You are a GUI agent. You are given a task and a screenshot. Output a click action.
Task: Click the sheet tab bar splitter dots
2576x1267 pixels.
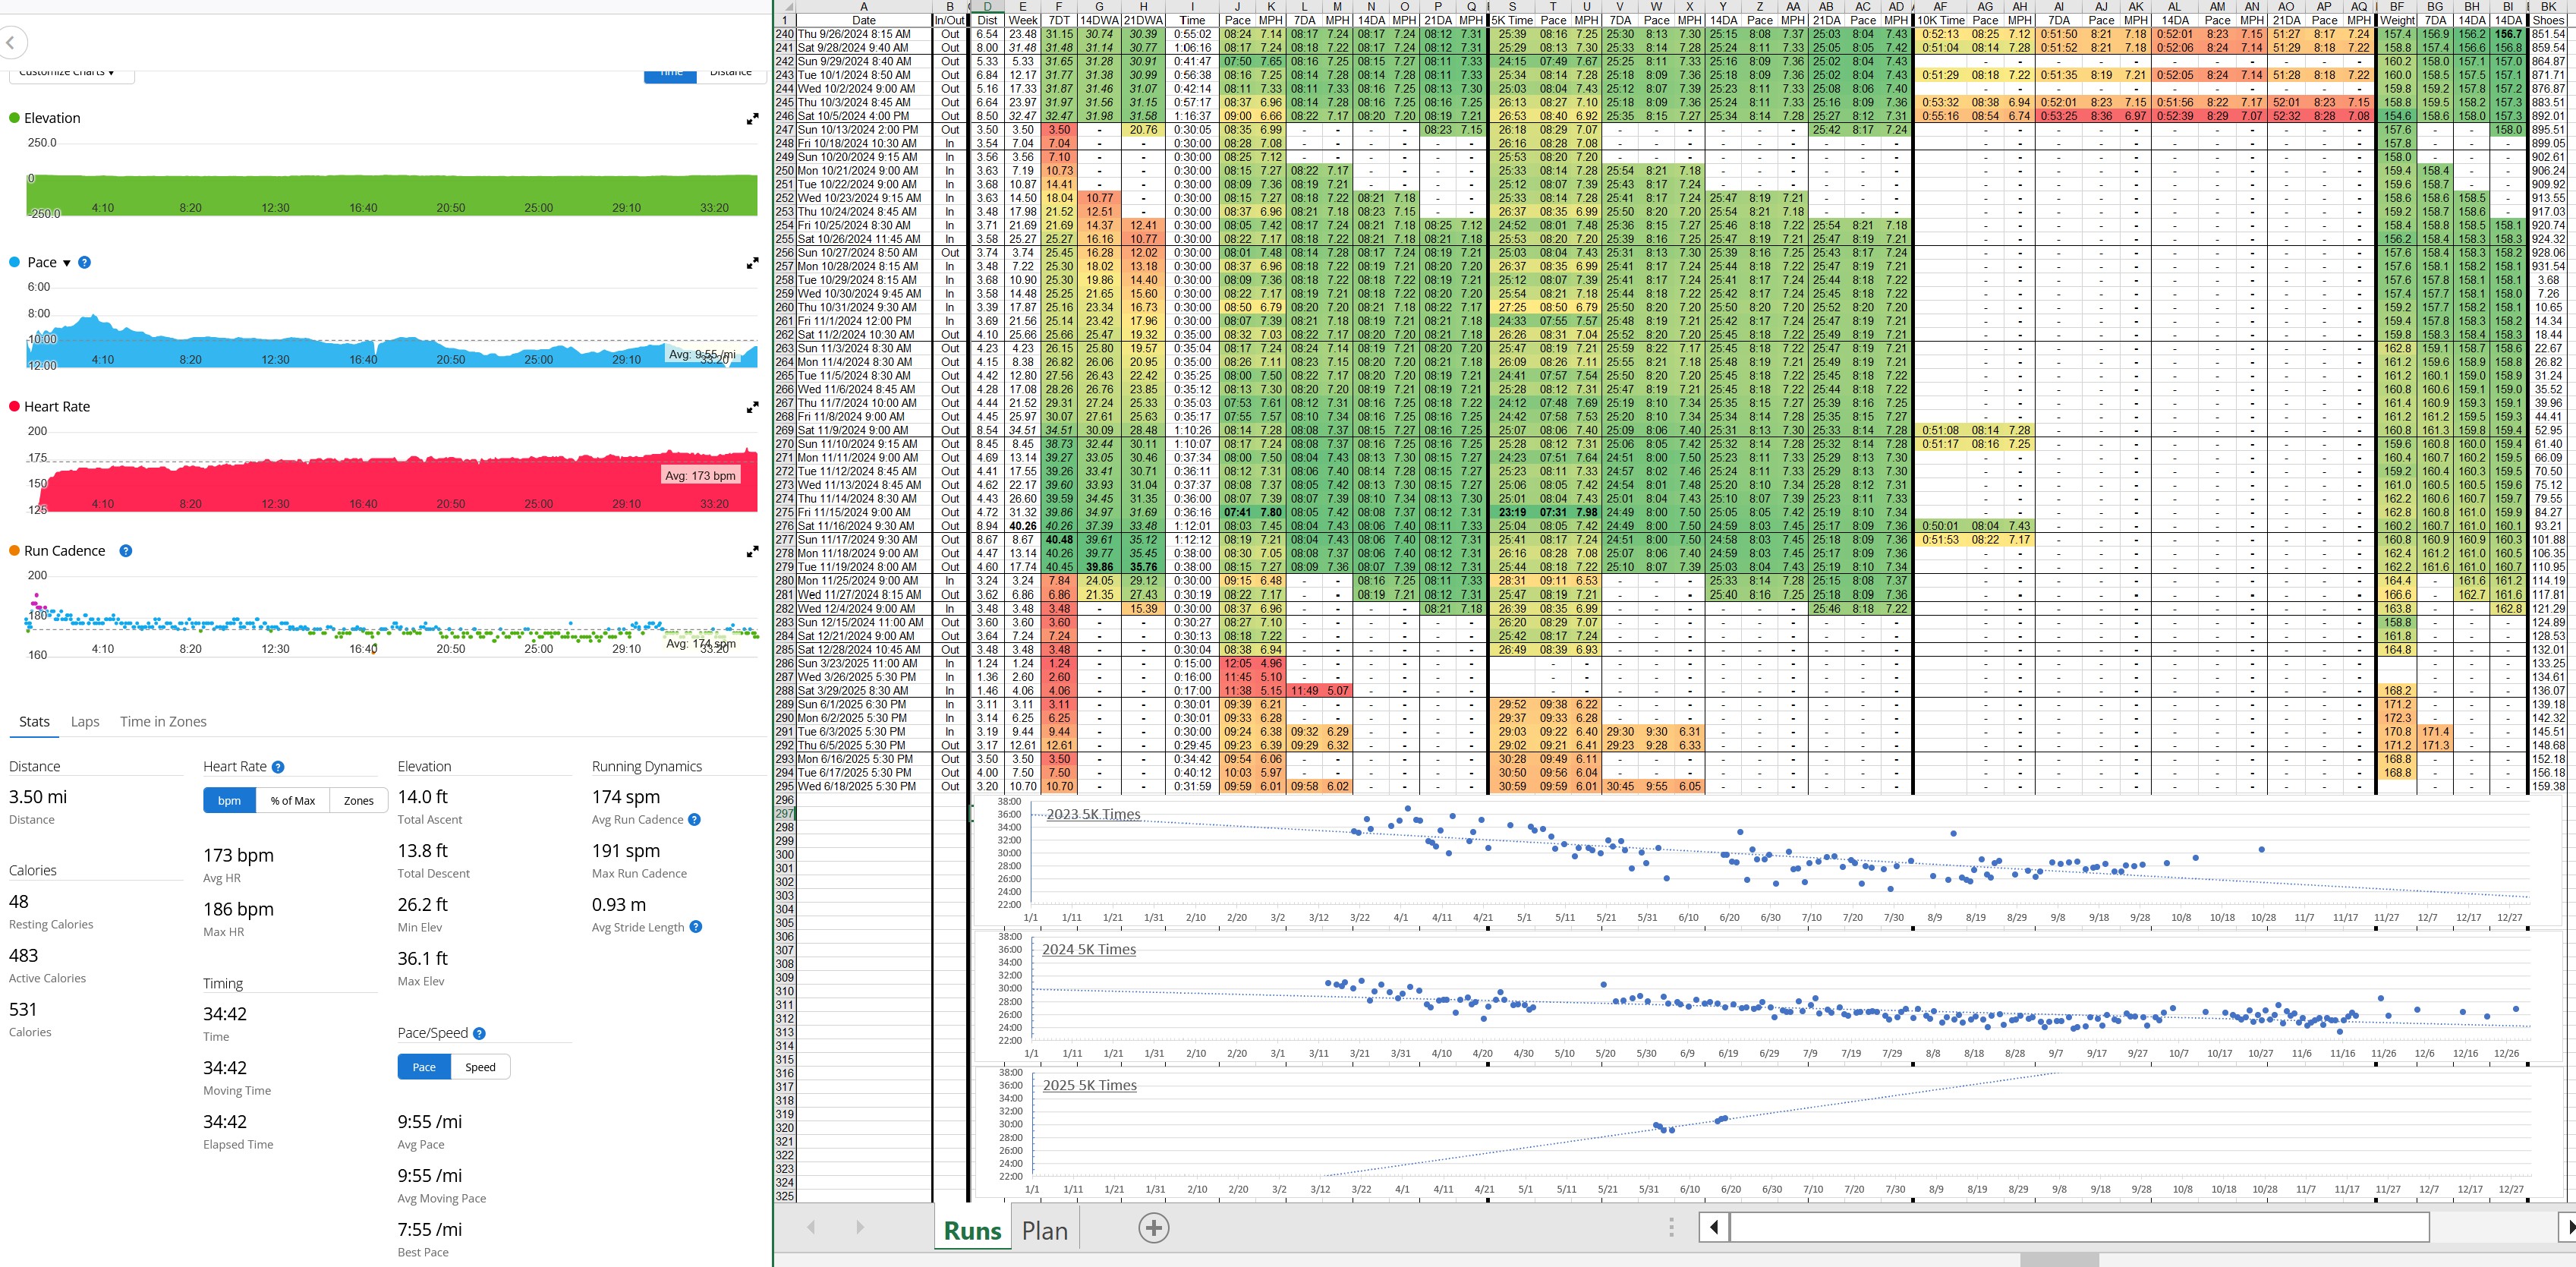click(1671, 1227)
